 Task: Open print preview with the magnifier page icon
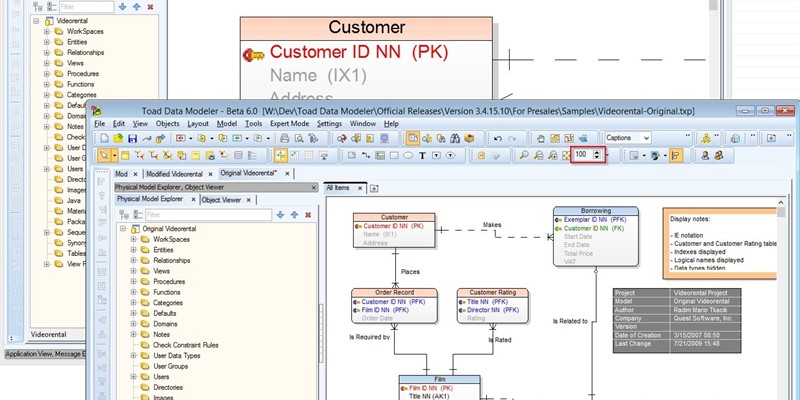point(299,138)
